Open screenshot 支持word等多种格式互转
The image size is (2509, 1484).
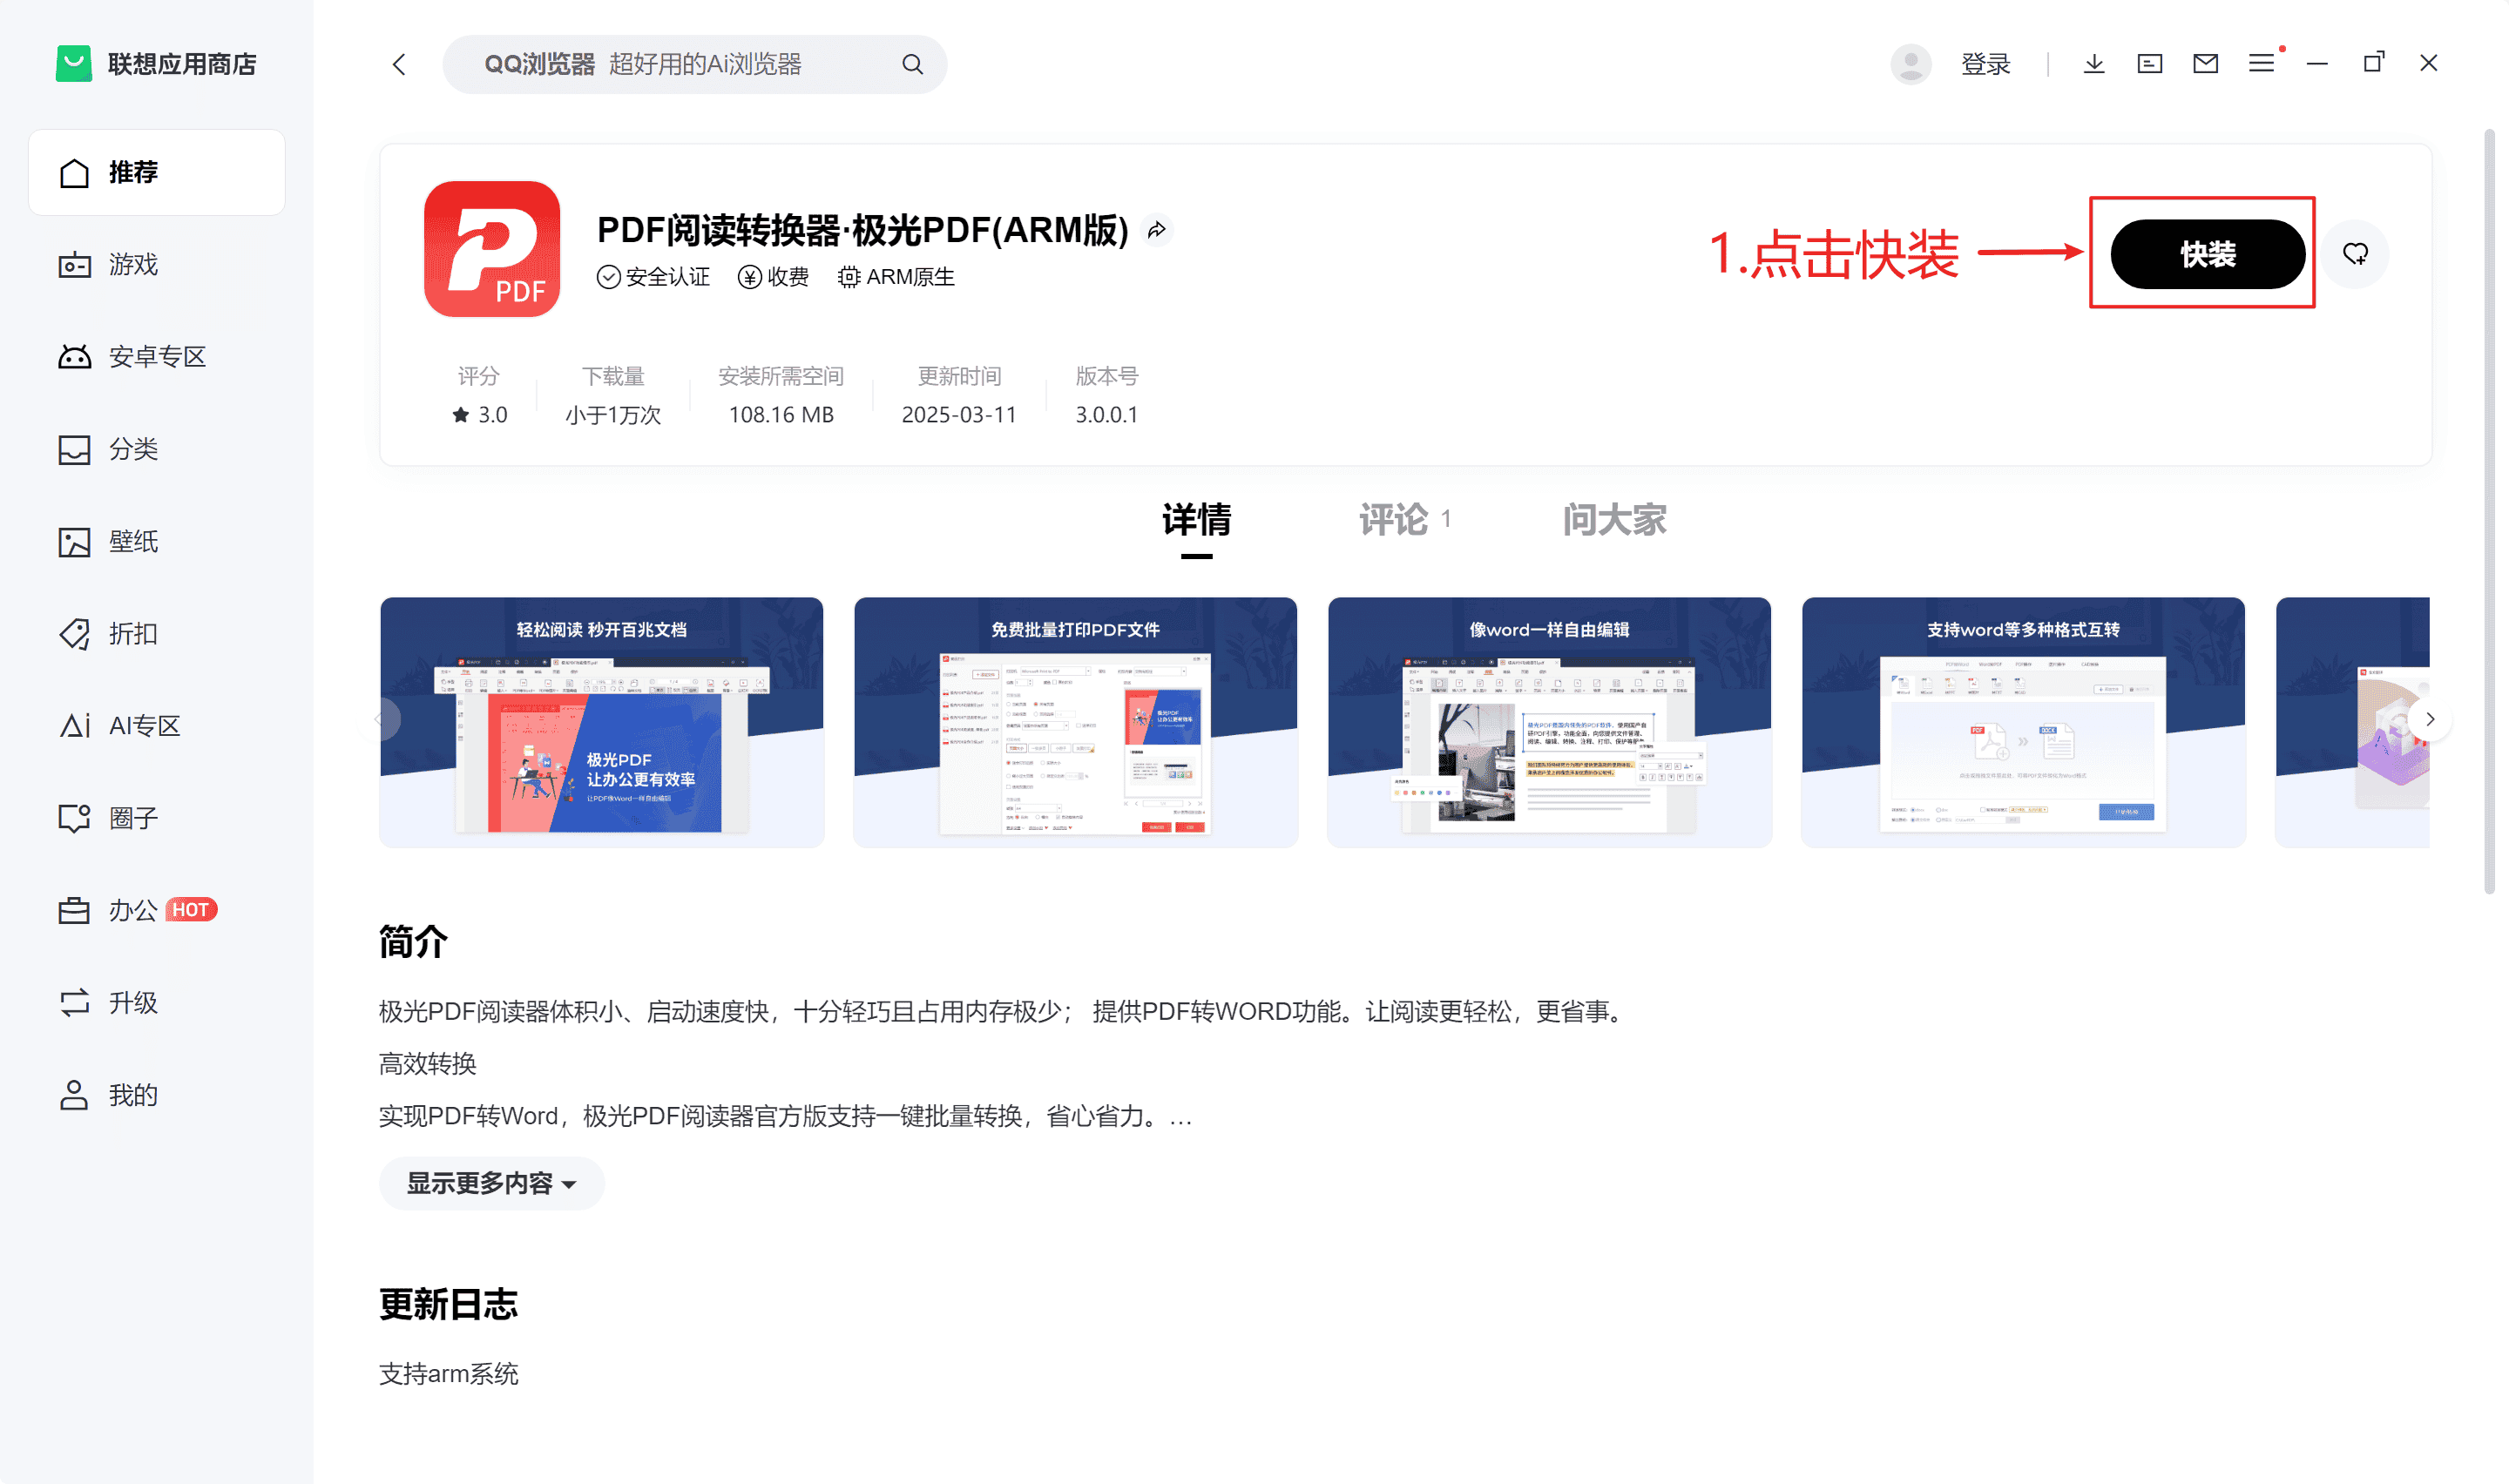click(2023, 722)
